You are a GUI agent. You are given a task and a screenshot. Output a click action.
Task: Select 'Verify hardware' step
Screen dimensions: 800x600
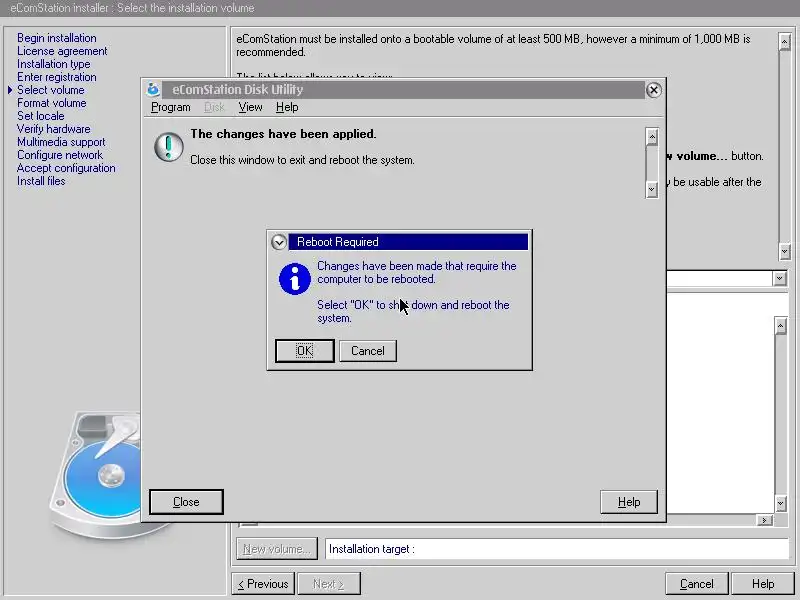54,129
